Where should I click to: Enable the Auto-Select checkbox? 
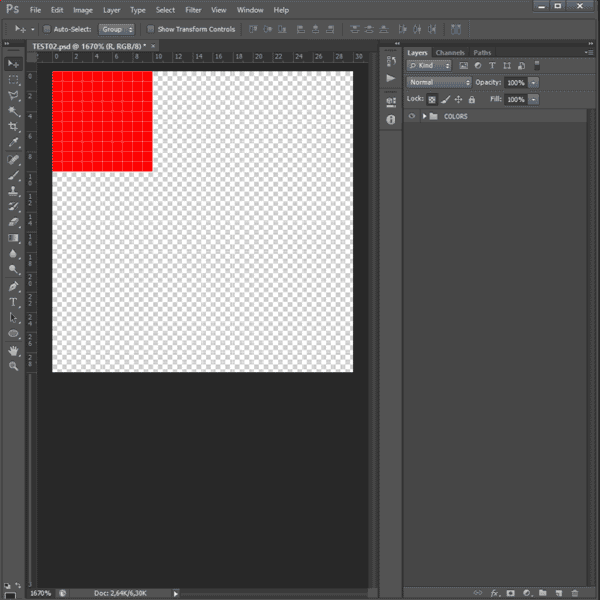(47, 29)
